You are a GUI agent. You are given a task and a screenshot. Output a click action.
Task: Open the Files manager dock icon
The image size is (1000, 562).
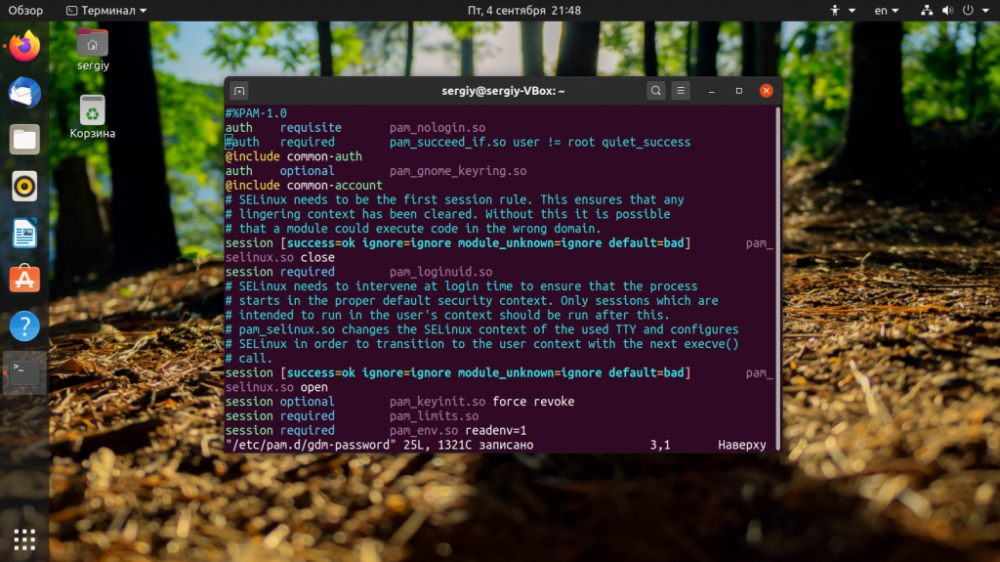point(25,140)
